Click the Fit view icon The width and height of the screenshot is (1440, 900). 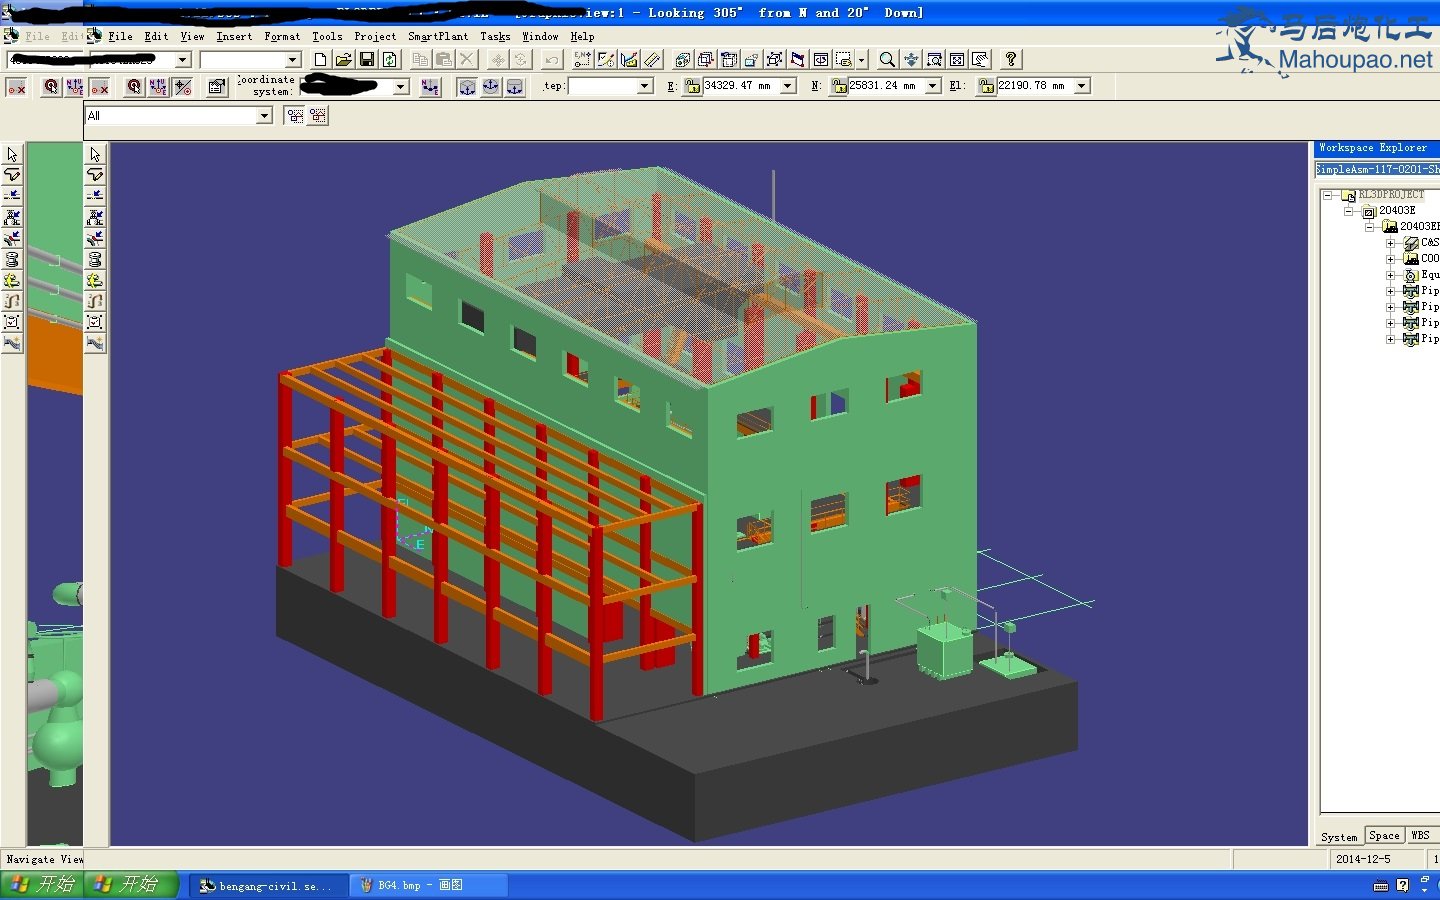[x=957, y=59]
